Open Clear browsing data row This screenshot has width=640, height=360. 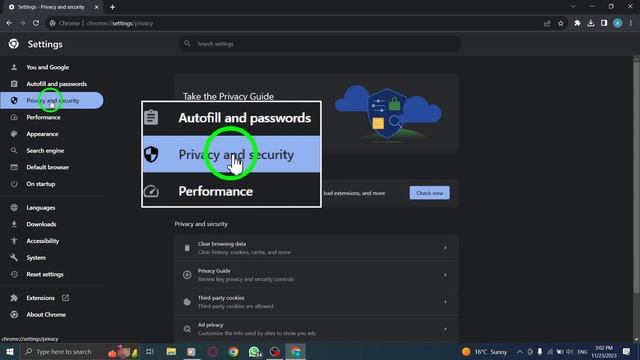316,248
